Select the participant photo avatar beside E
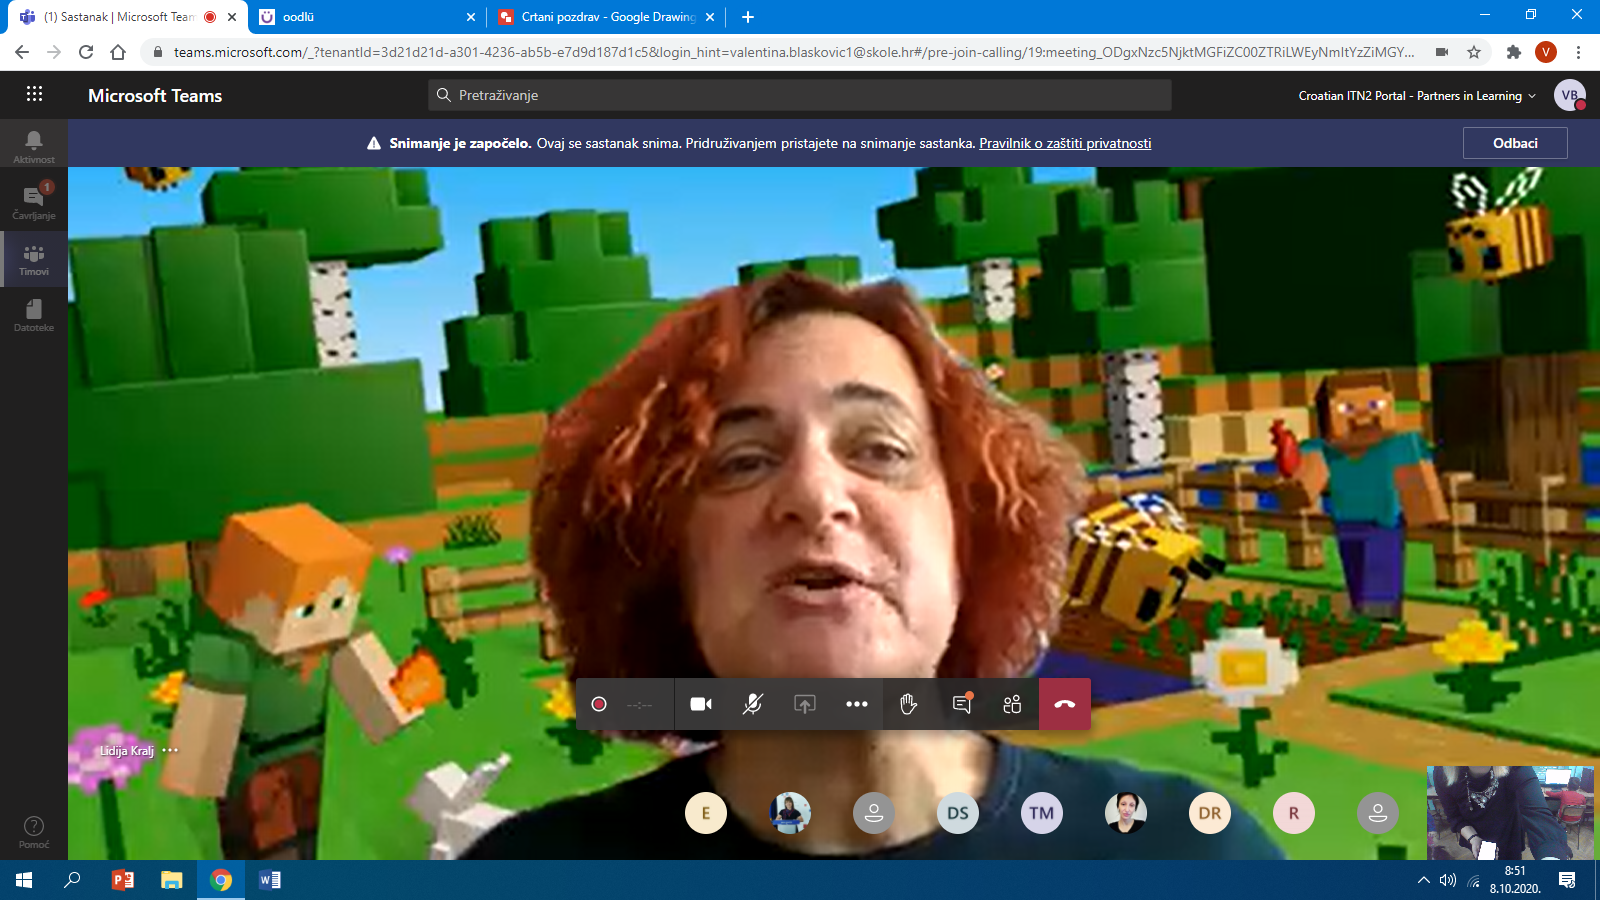Image resolution: width=1600 pixels, height=900 pixels. click(790, 813)
